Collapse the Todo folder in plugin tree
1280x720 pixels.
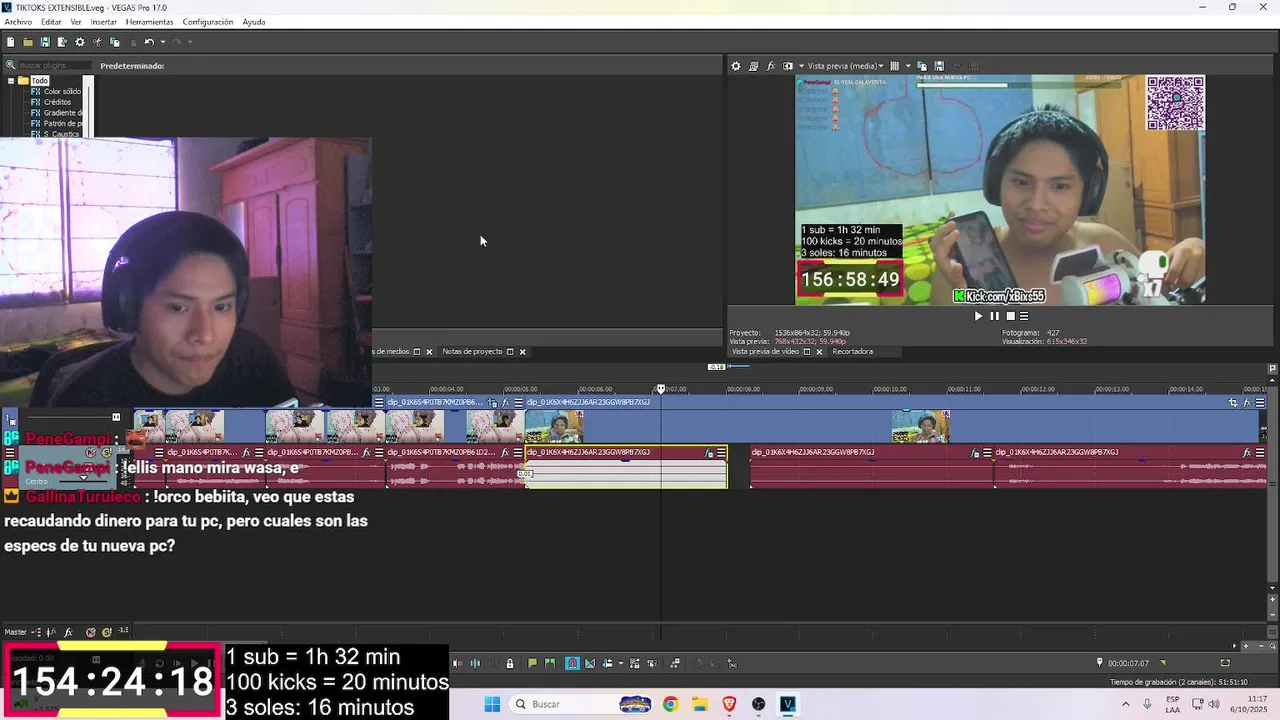tap(11, 81)
